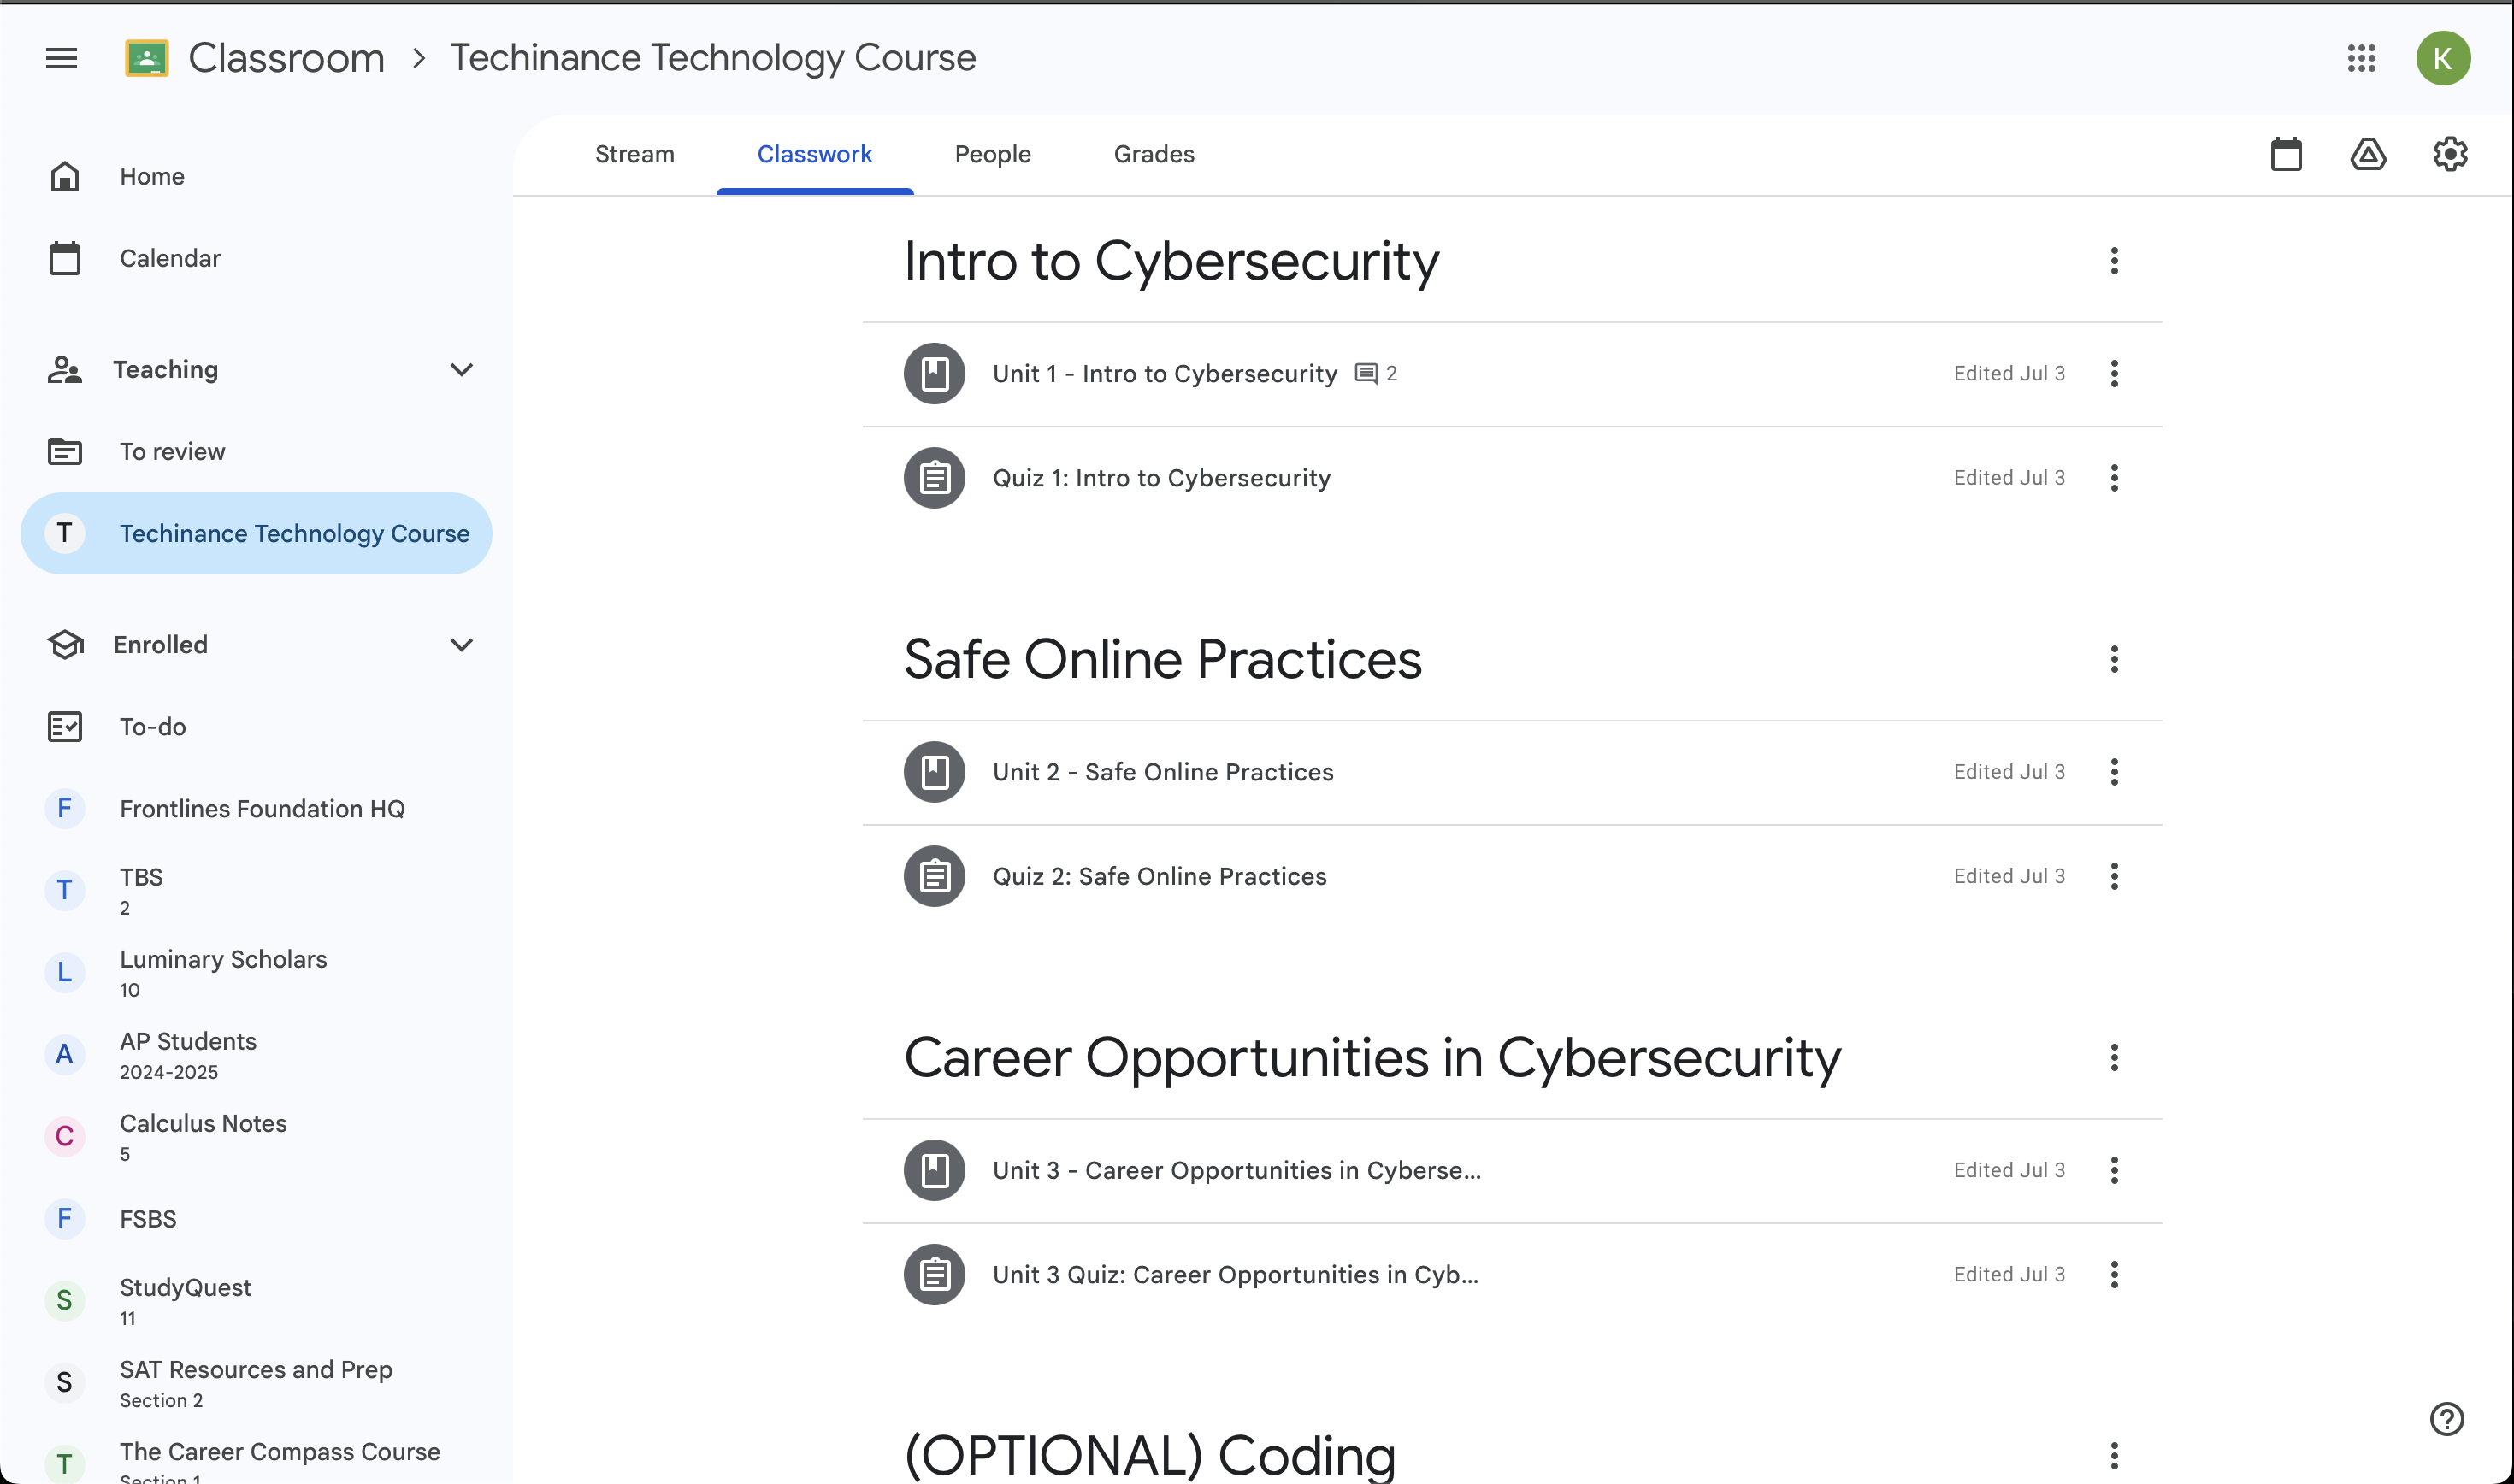
Task: Open class Drive folder icon
Action: pyautogui.click(x=2368, y=154)
